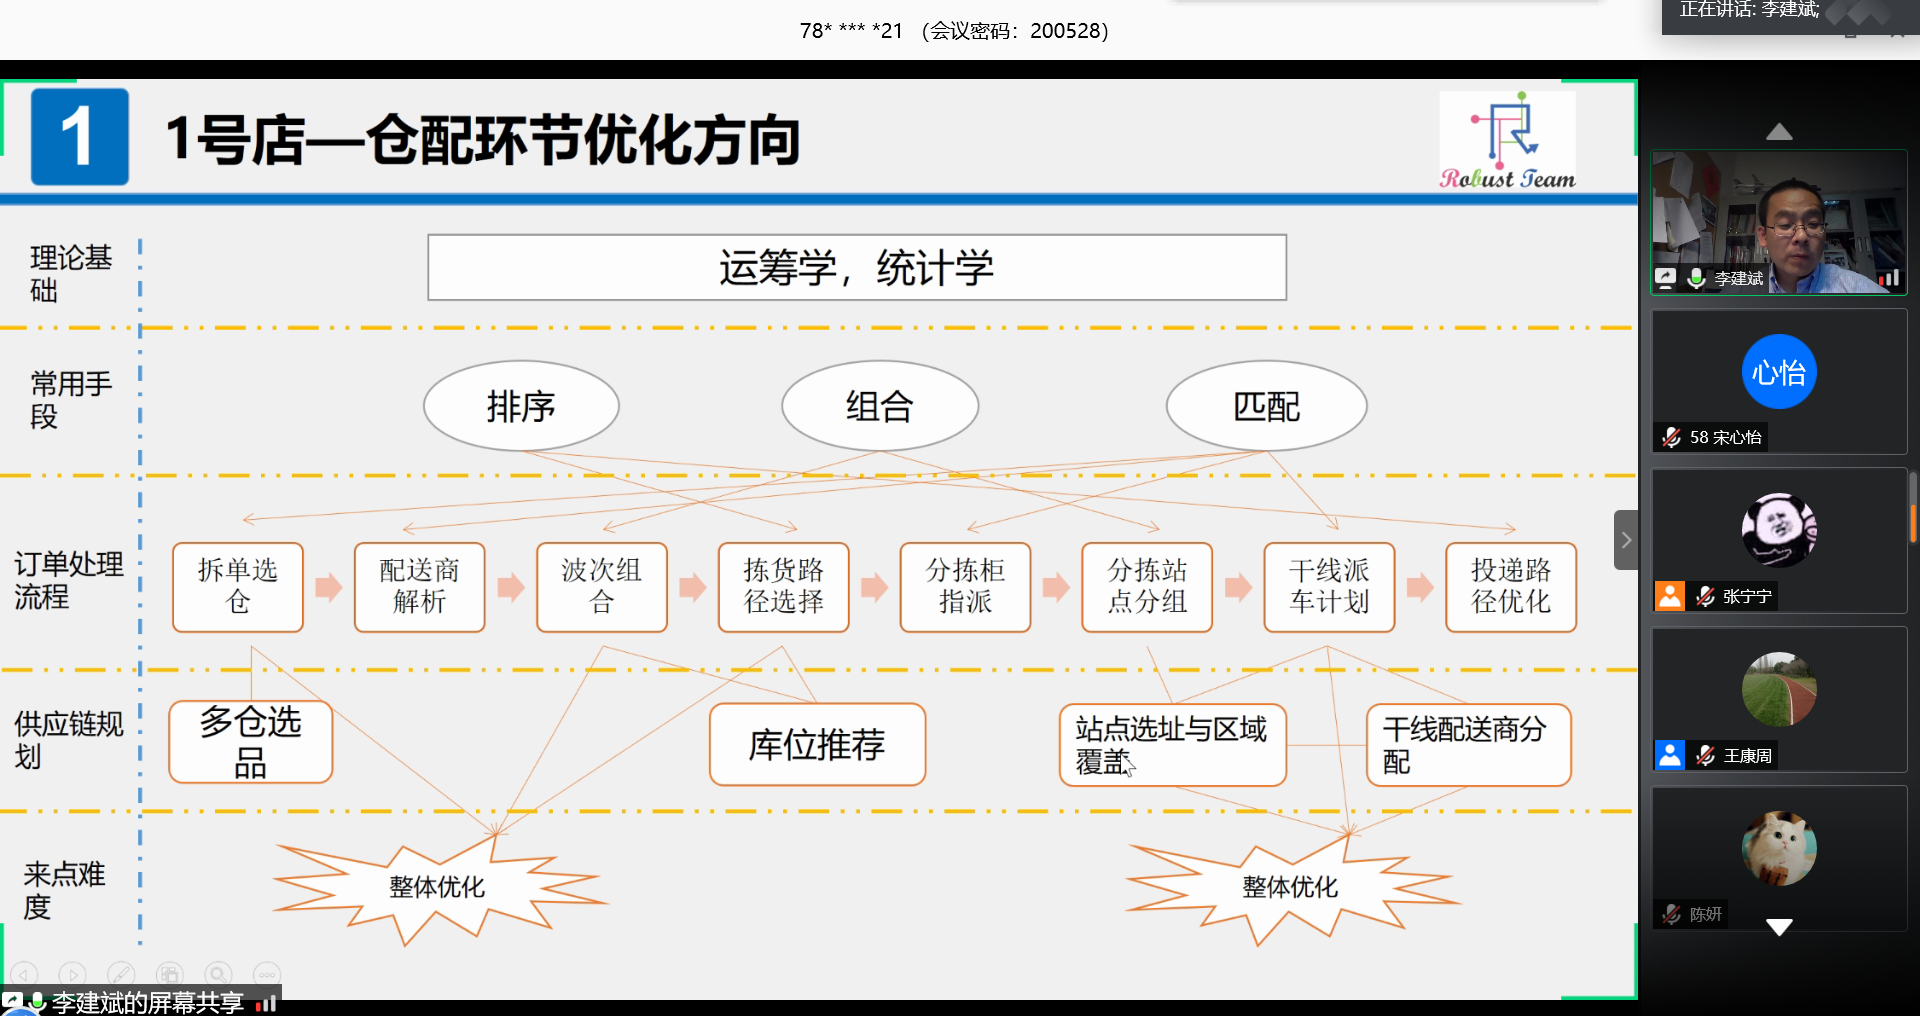Image resolution: width=1920 pixels, height=1016 pixels.
Task: Click the blue user badge beside 王康周
Action: [x=1669, y=755]
